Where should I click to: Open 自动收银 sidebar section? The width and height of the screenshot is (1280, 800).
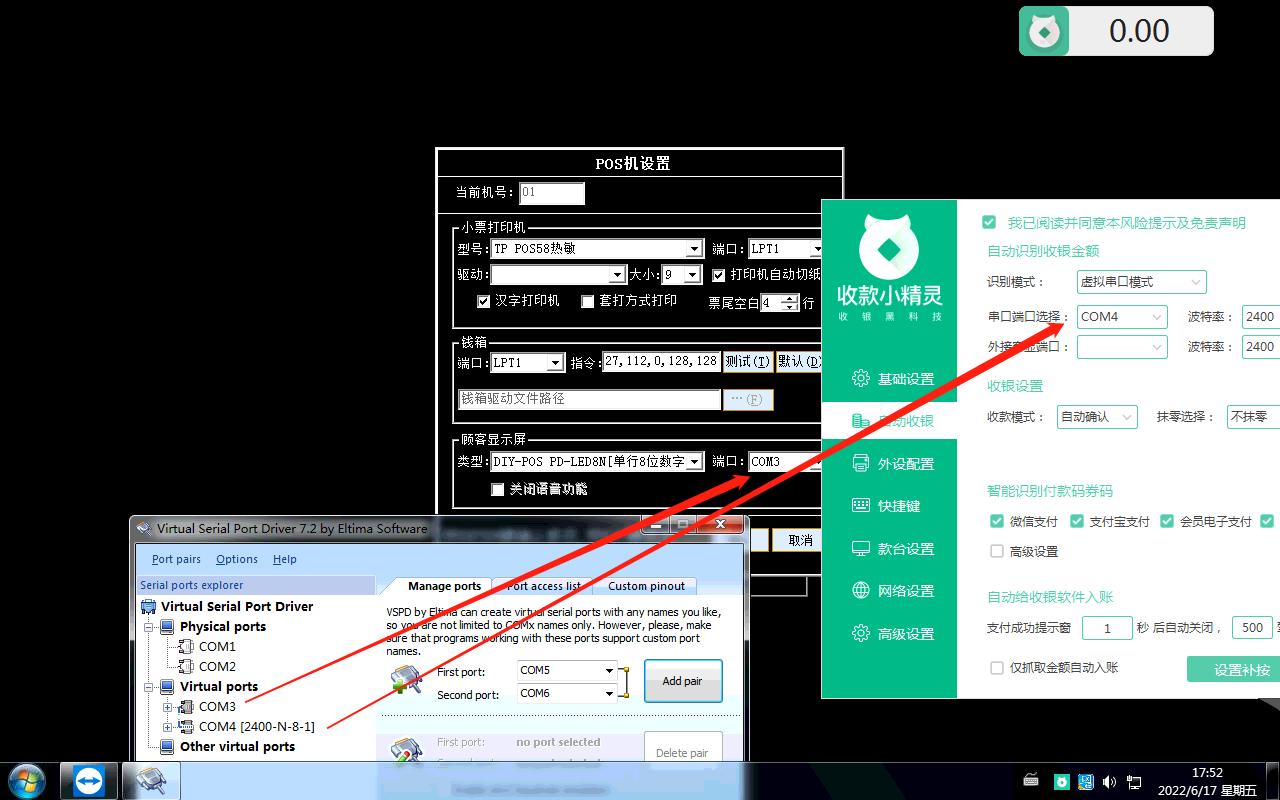(x=889, y=420)
